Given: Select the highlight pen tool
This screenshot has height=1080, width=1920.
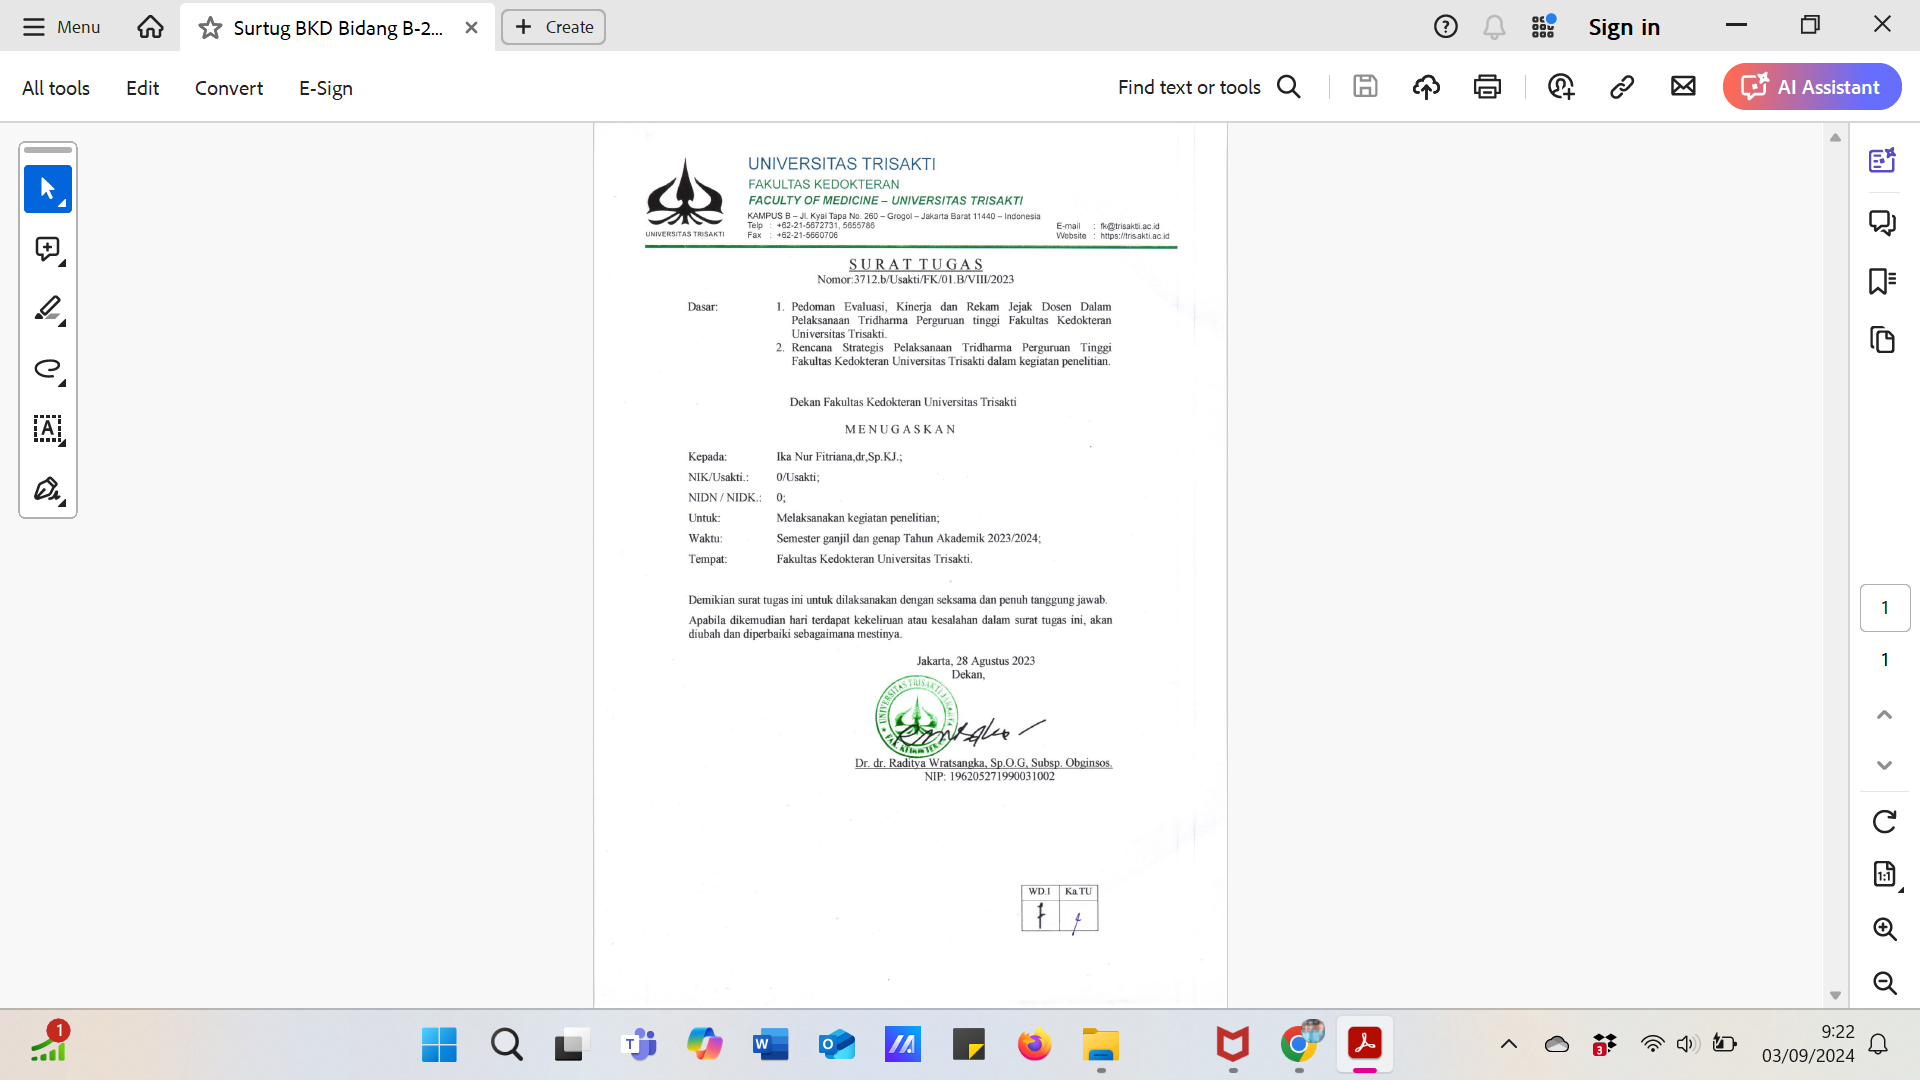Looking at the screenshot, I should click(47, 309).
